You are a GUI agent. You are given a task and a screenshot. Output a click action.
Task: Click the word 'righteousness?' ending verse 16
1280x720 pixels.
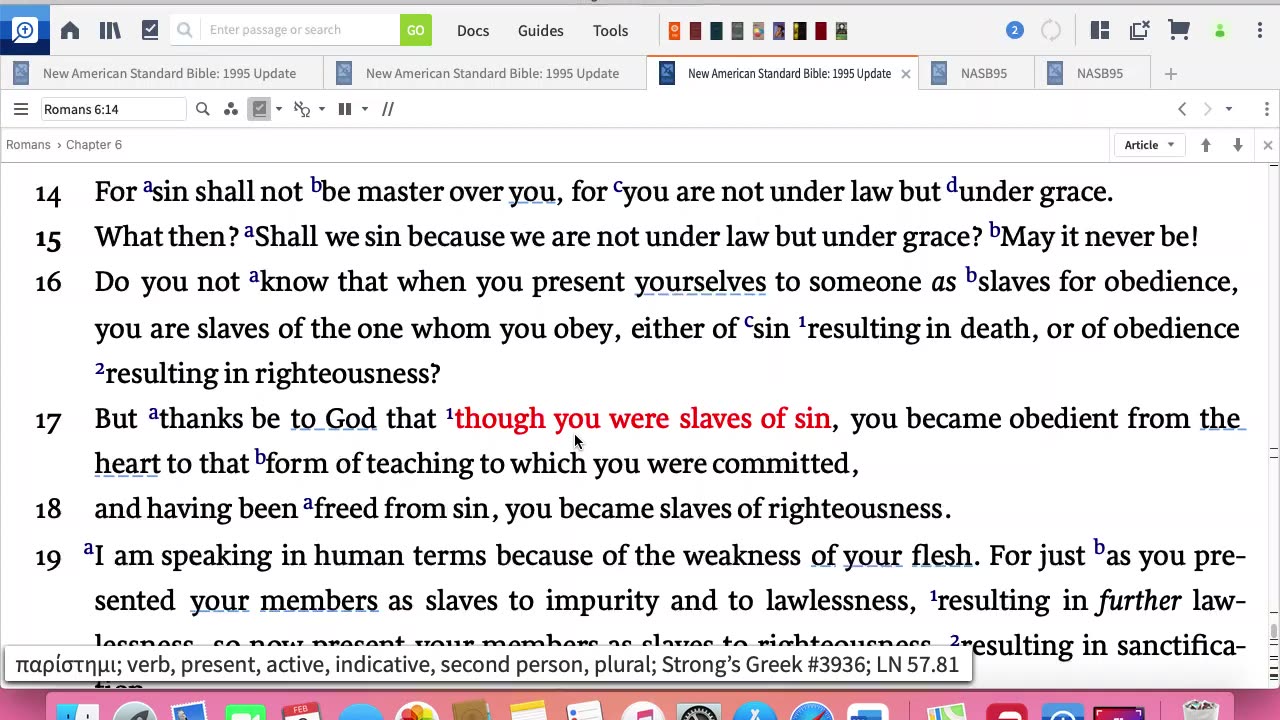348,374
